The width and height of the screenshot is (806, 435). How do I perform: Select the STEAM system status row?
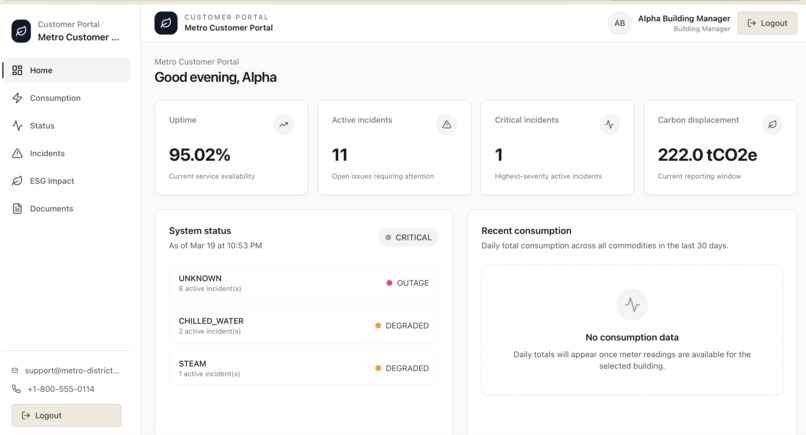[303, 368]
